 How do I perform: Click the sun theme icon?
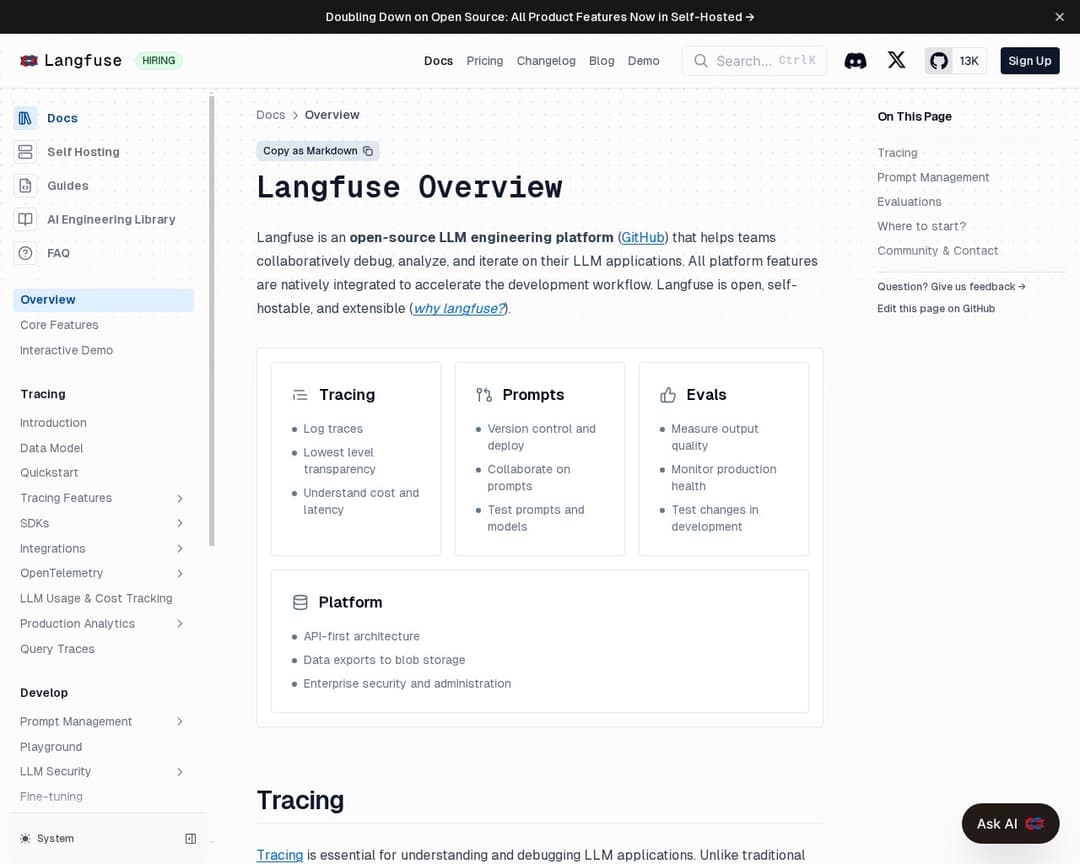point(25,839)
